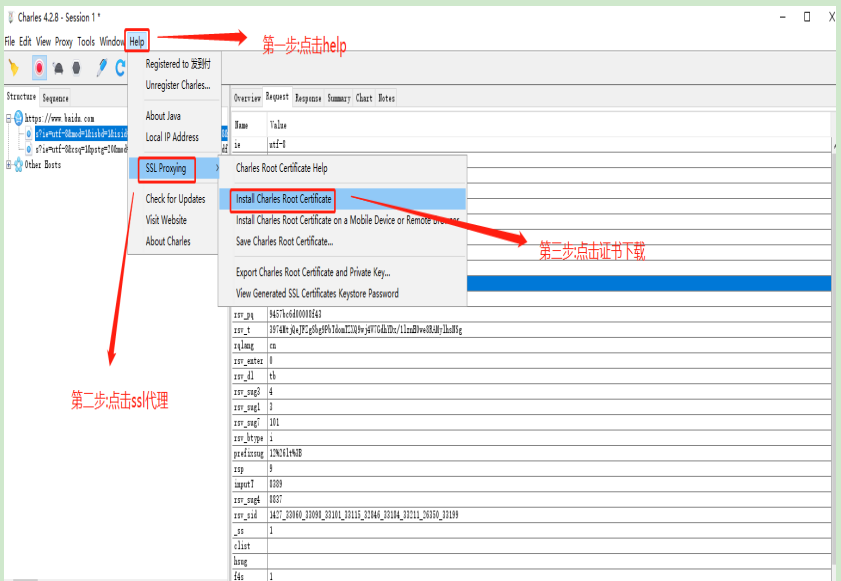Switch to the Response tab
Screen dimensions: 841x581
(x=308, y=98)
